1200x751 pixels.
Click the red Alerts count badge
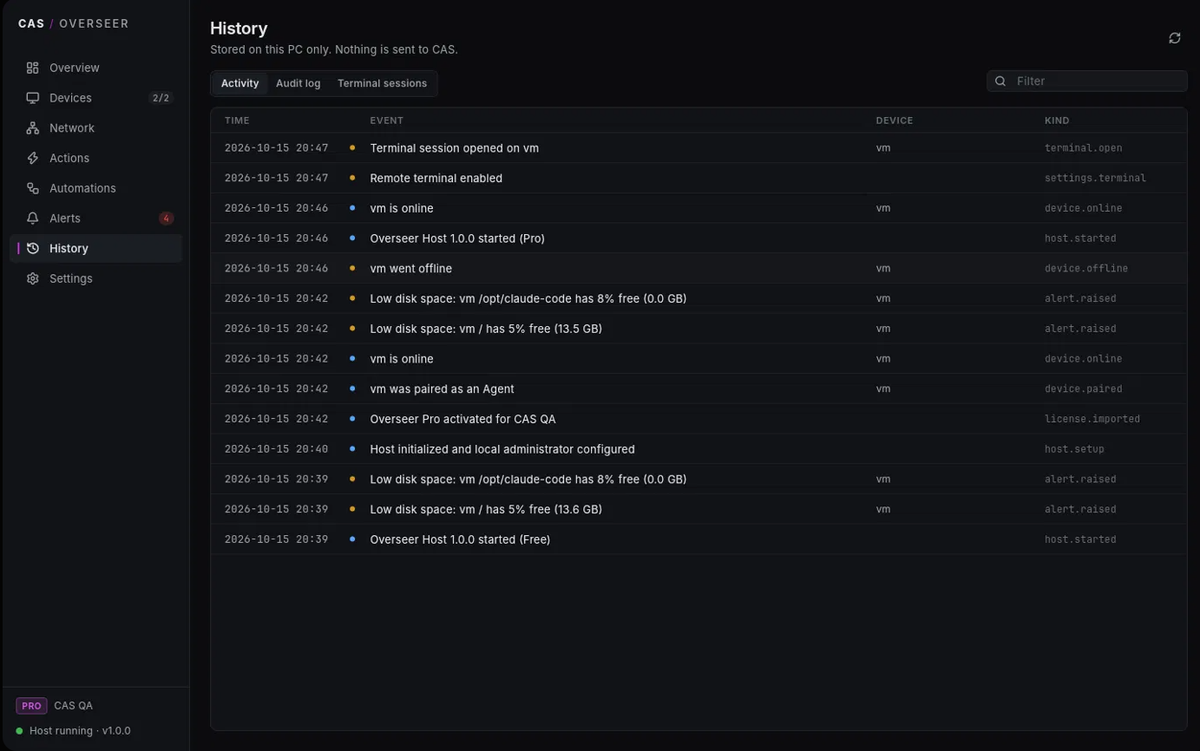166,218
